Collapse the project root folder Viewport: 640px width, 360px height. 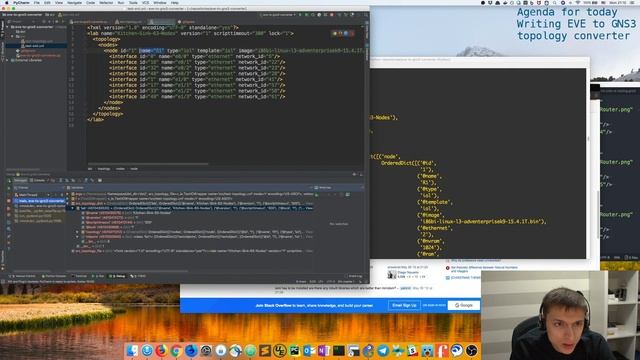[x=7, y=27]
